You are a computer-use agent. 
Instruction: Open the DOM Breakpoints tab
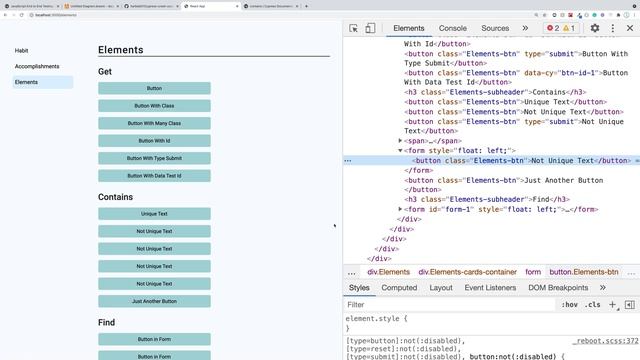tap(558, 288)
